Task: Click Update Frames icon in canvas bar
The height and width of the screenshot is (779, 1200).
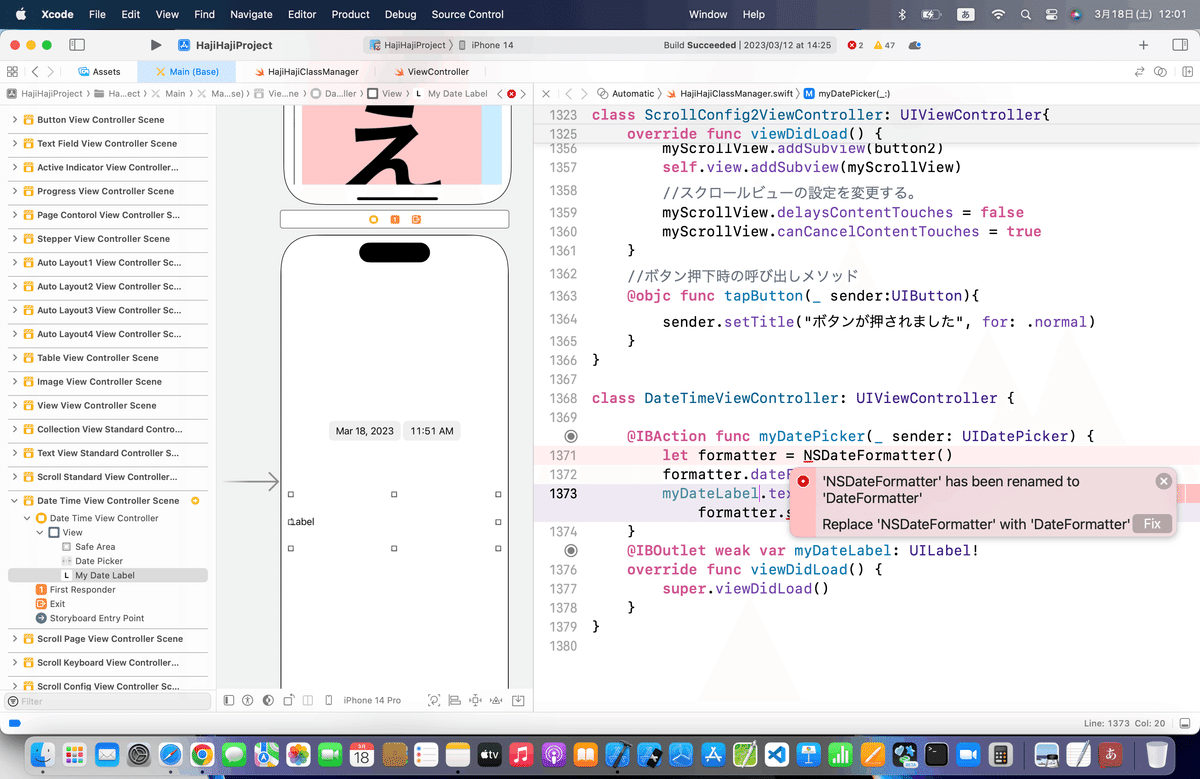Action: pyautogui.click(x=434, y=700)
